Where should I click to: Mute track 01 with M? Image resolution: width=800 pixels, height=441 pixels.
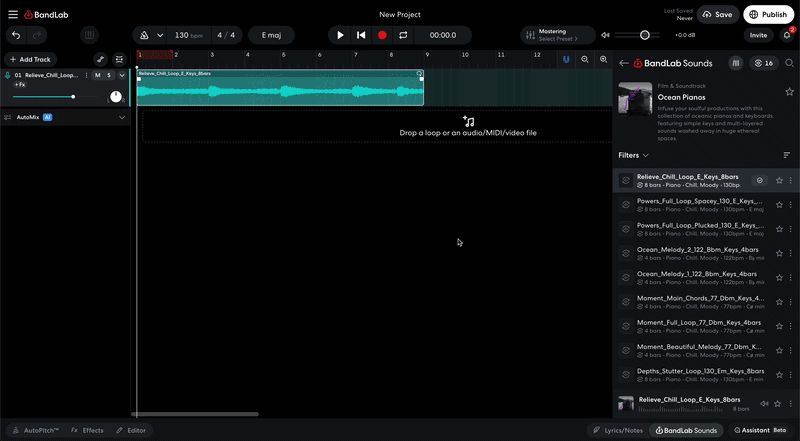click(97, 76)
